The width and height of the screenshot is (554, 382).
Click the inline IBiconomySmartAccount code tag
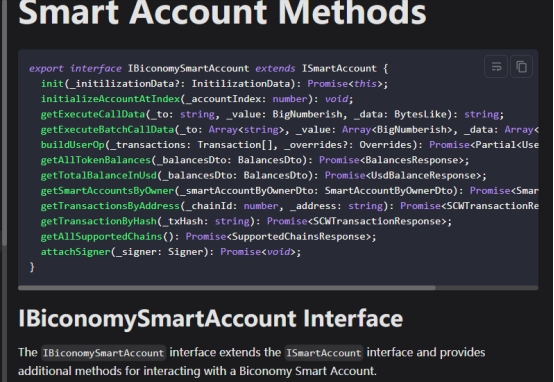click(x=103, y=353)
